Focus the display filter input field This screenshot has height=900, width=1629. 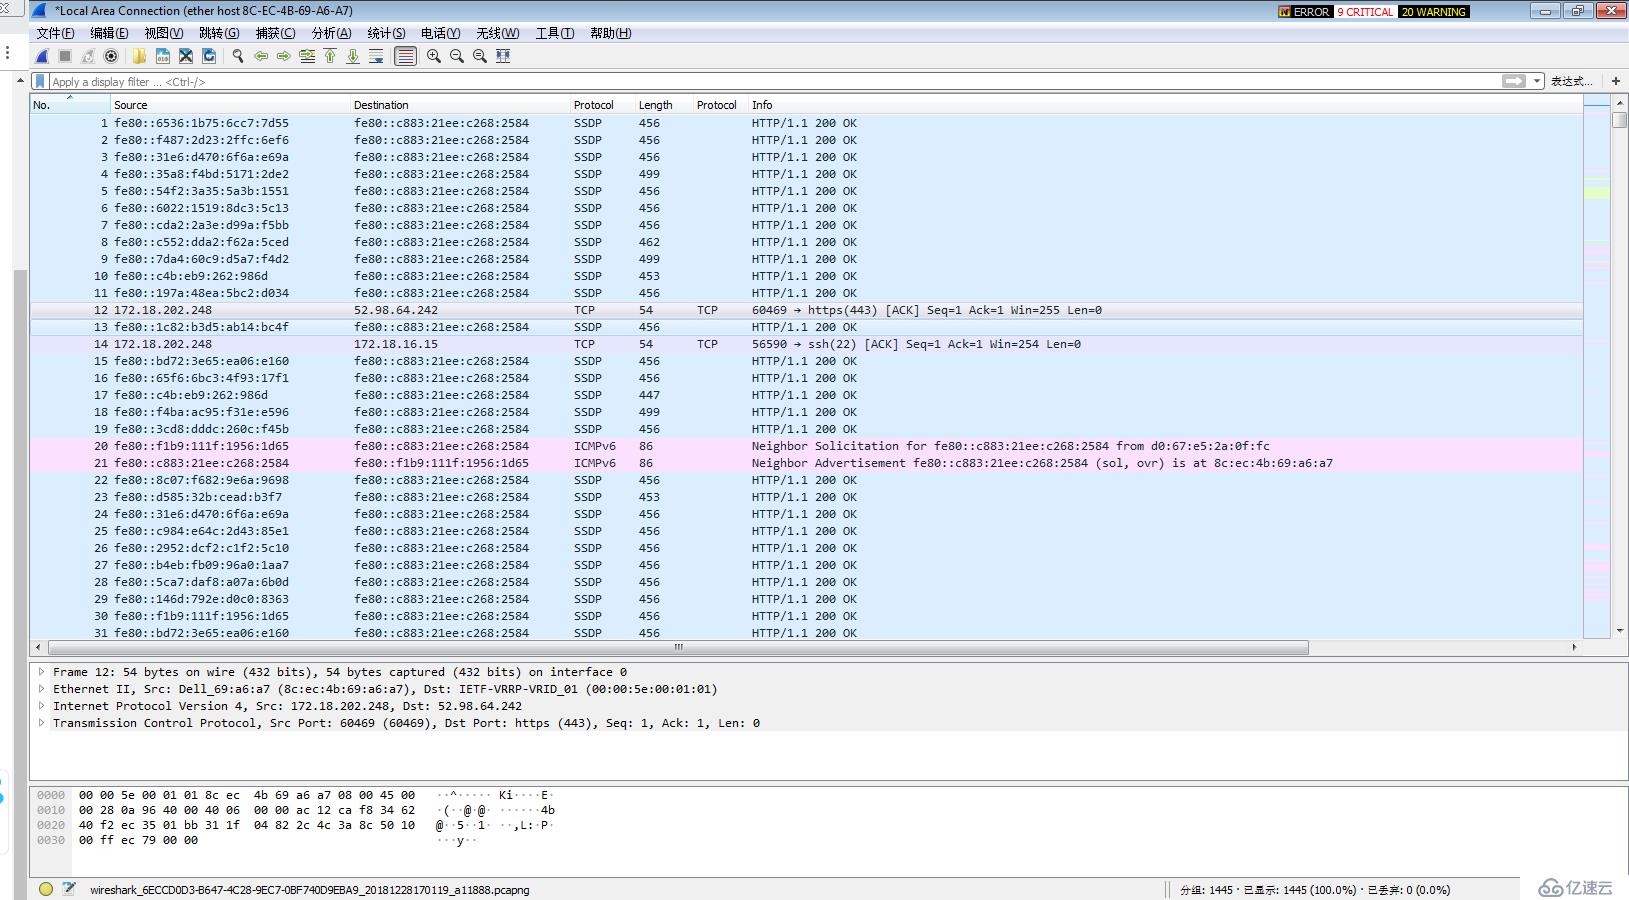pos(774,81)
